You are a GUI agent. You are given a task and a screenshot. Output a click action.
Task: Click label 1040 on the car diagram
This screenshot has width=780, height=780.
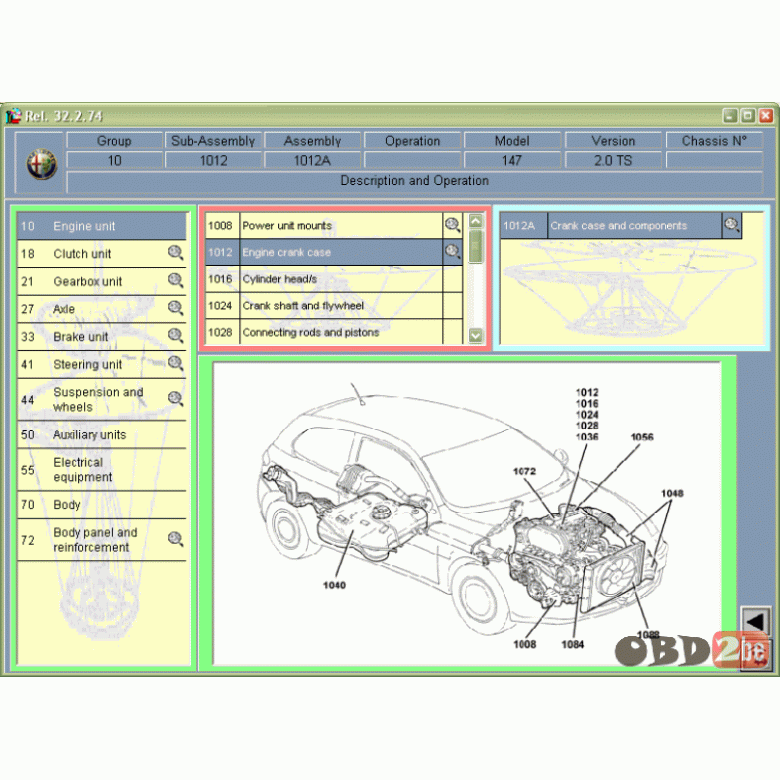[x=334, y=585]
